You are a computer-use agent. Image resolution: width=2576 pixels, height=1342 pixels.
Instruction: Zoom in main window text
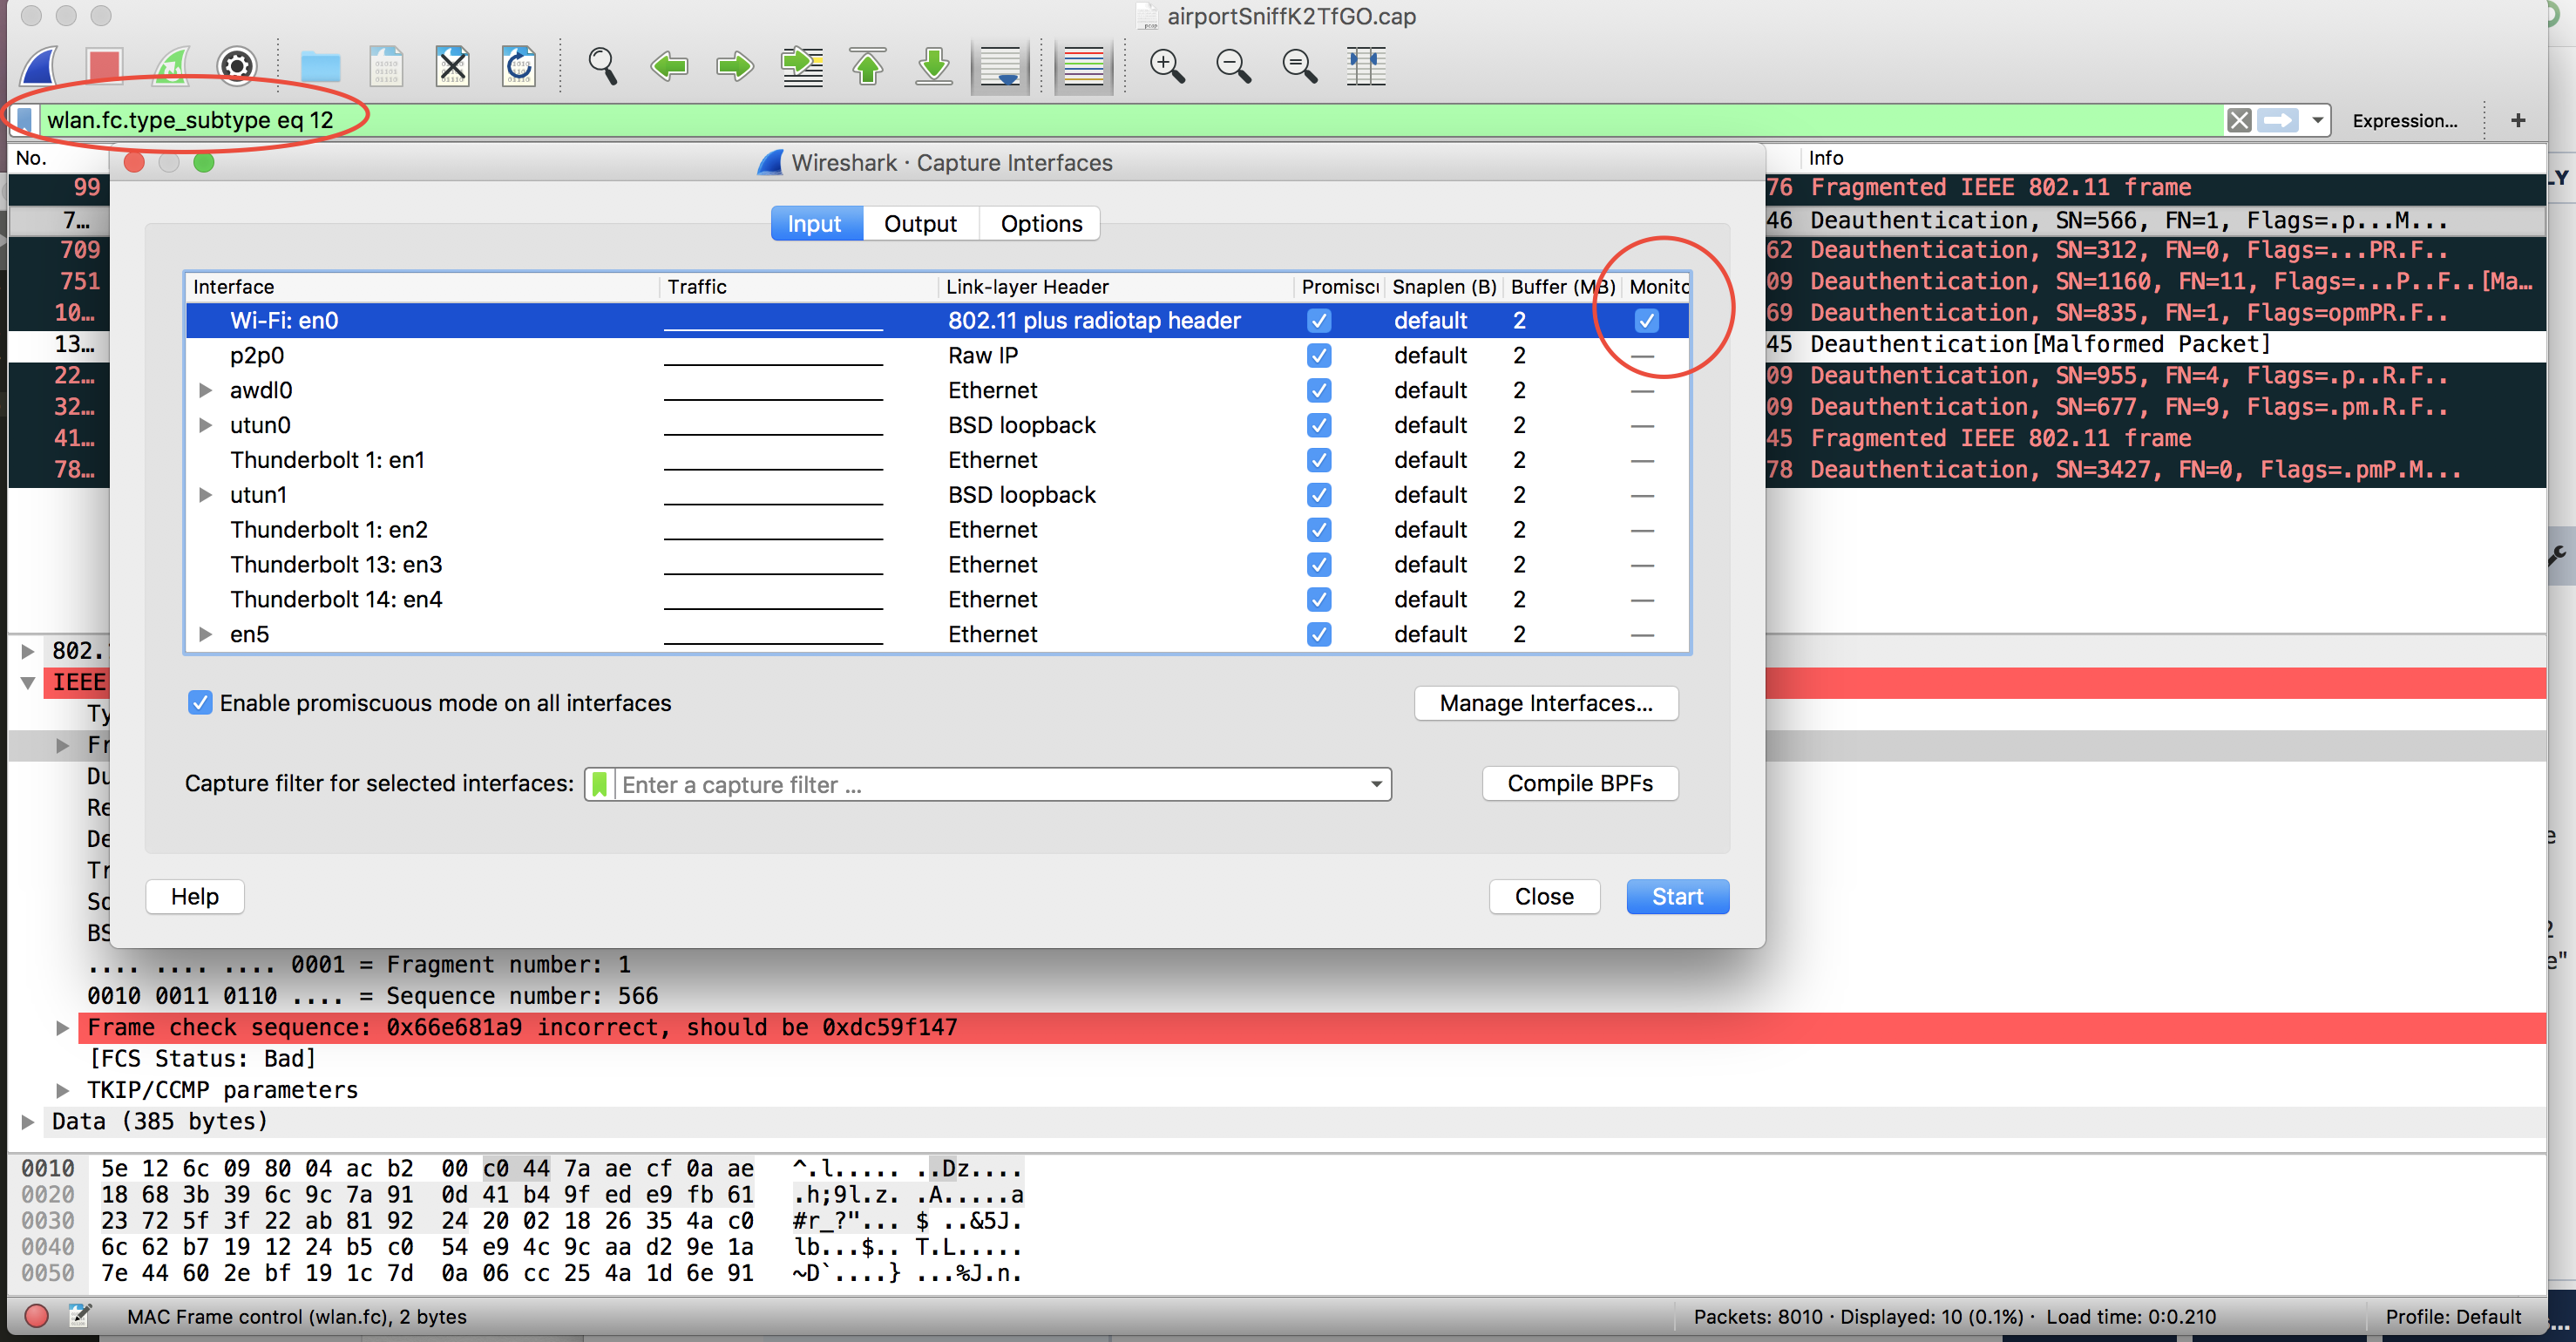click(1167, 66)
